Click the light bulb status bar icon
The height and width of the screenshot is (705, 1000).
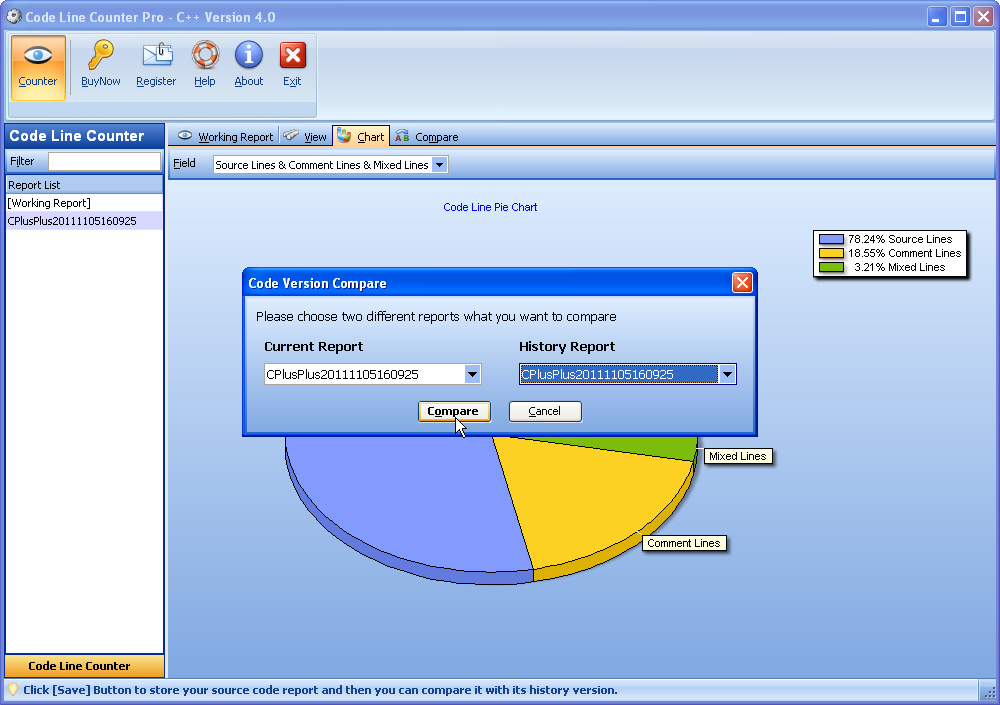[x=12, y=689]
